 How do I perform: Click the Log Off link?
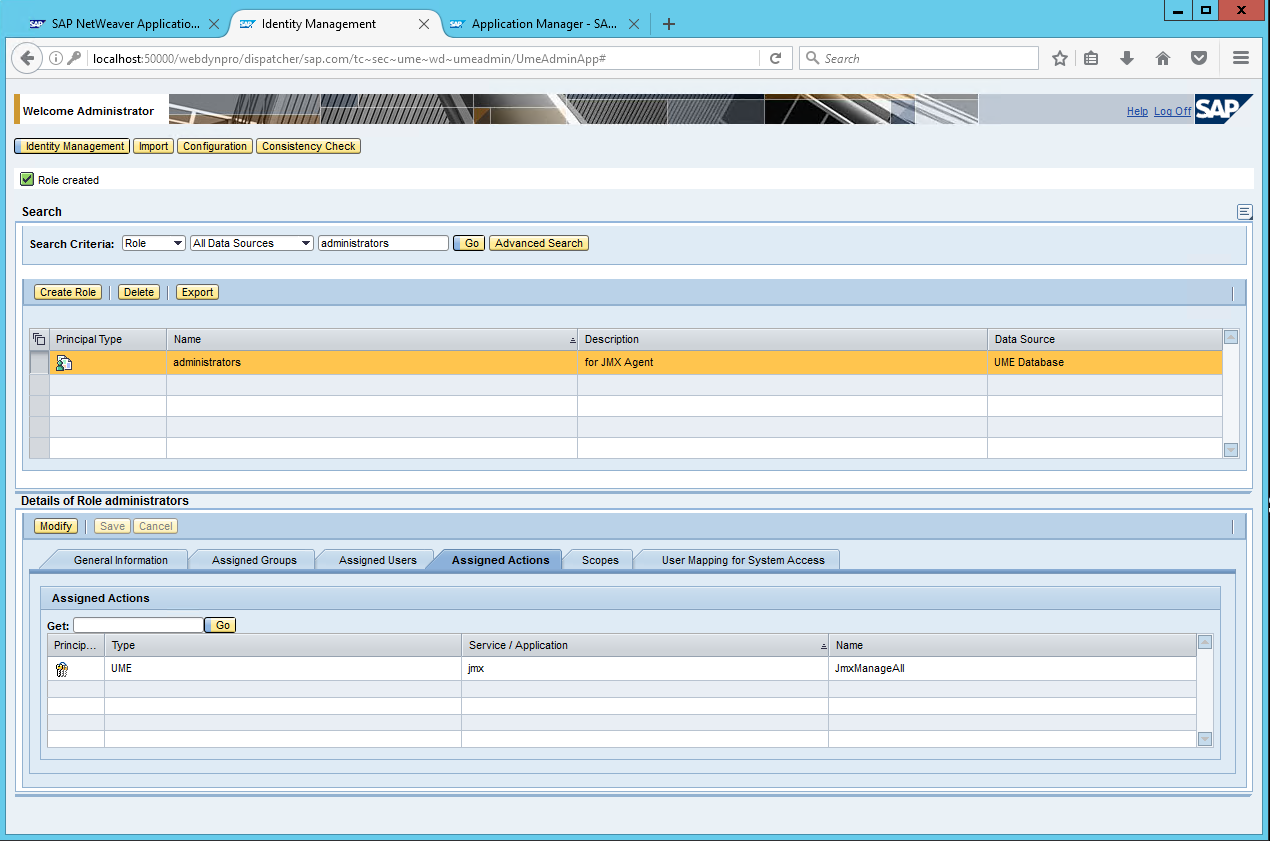1172,112
